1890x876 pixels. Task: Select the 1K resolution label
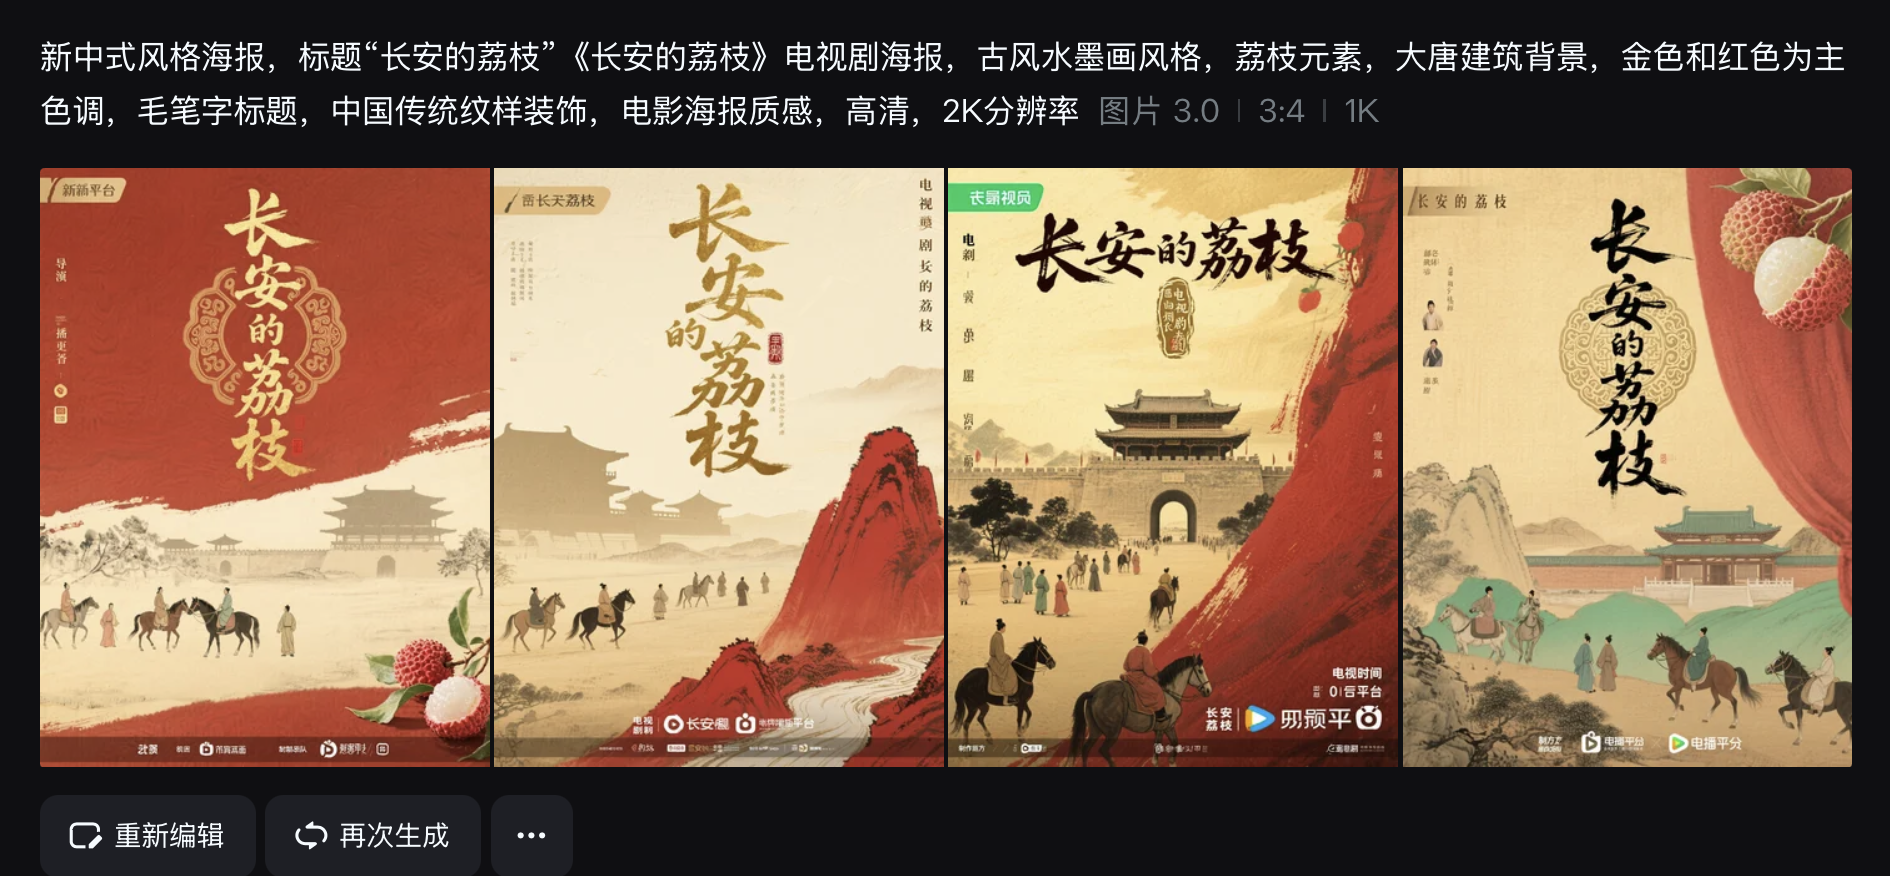pos(1361,111)
